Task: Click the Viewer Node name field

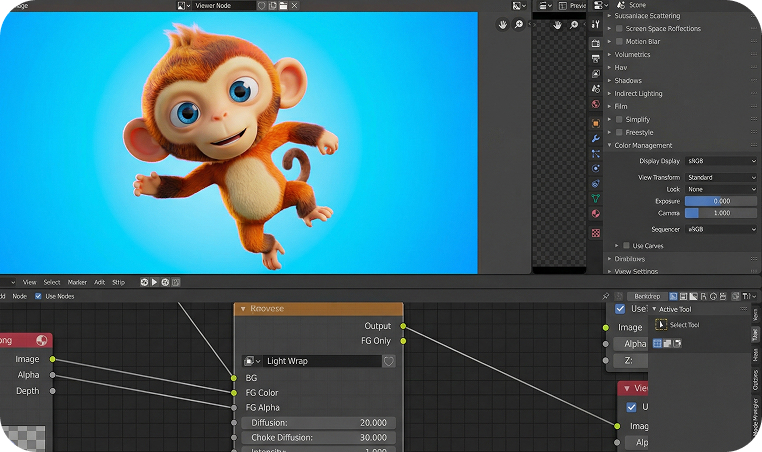Action: click(224, 6)
